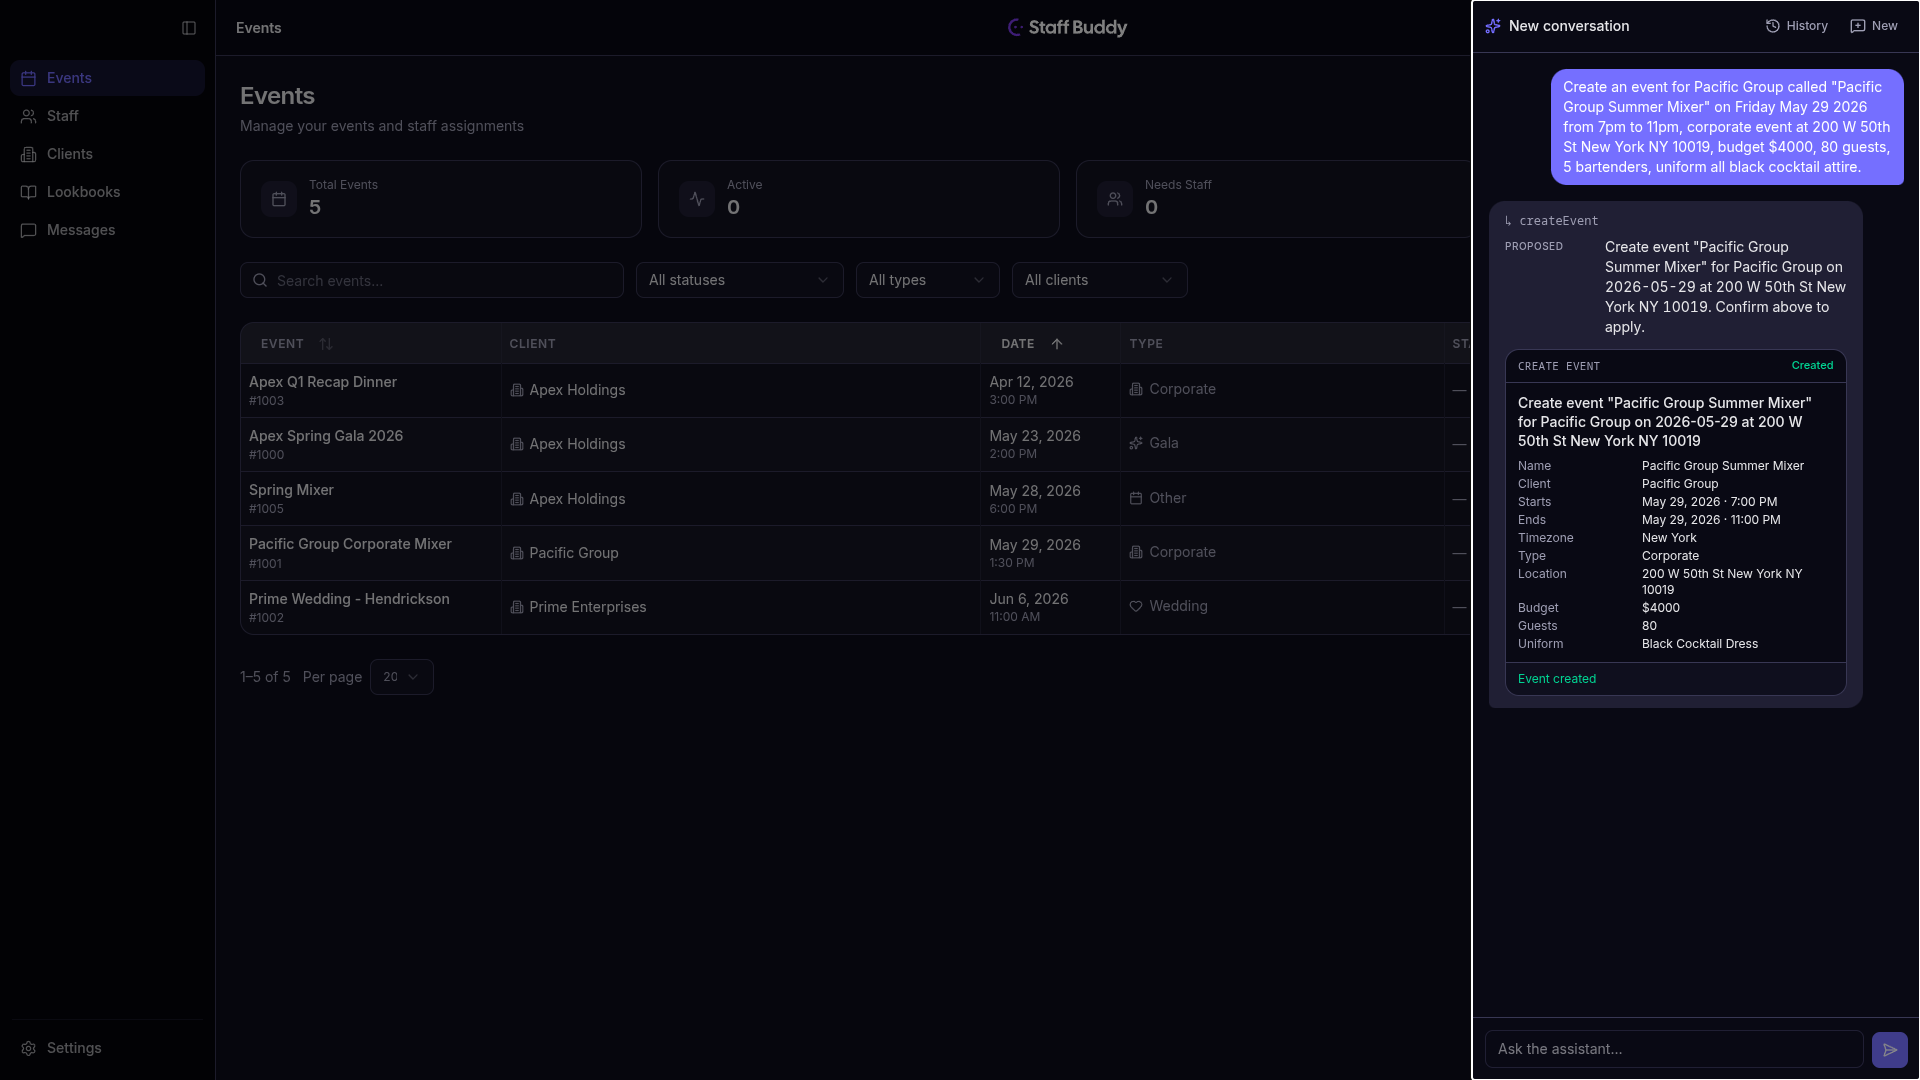1920x1080 pixels.
Task: Open the All clients dropdown
Action: (x=1100, y=280)
